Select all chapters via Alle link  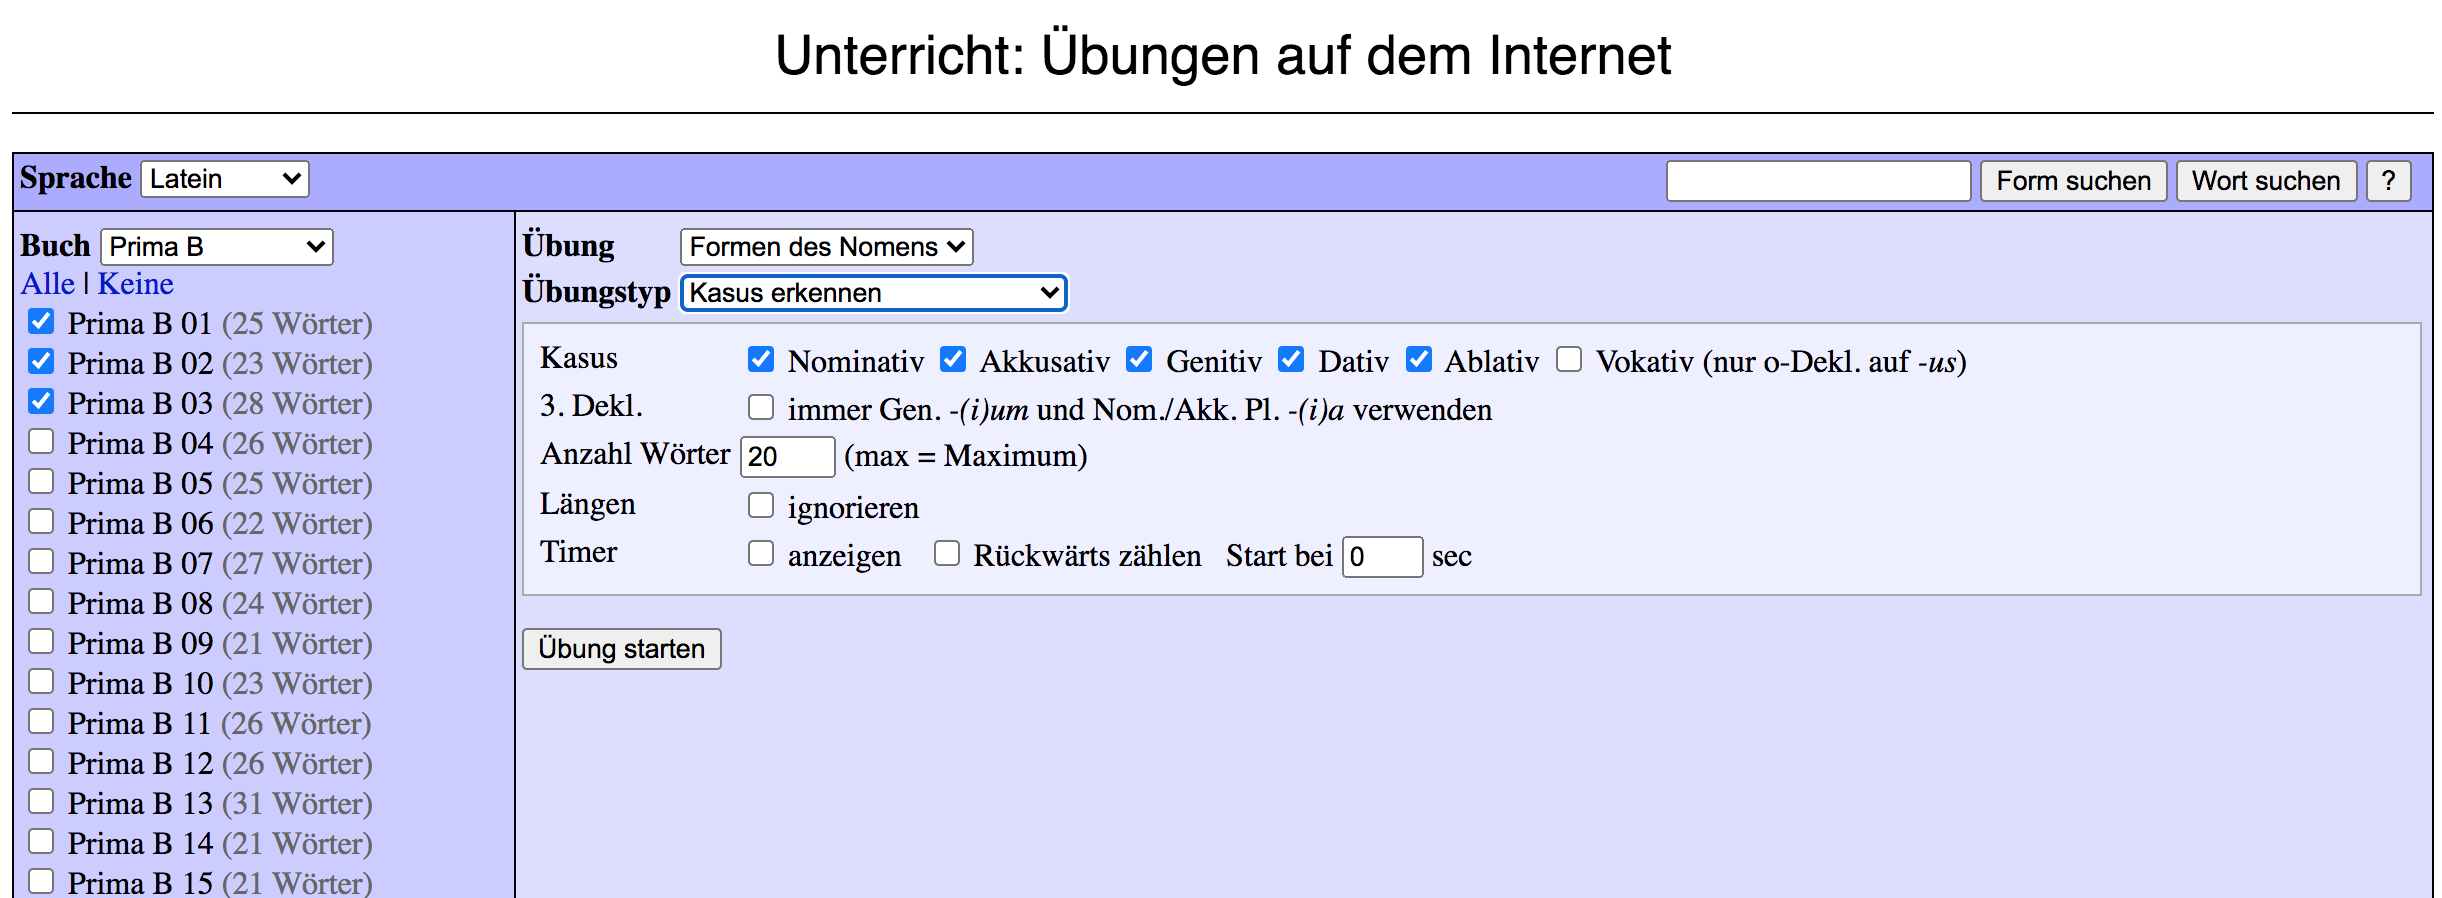(48, 284)
